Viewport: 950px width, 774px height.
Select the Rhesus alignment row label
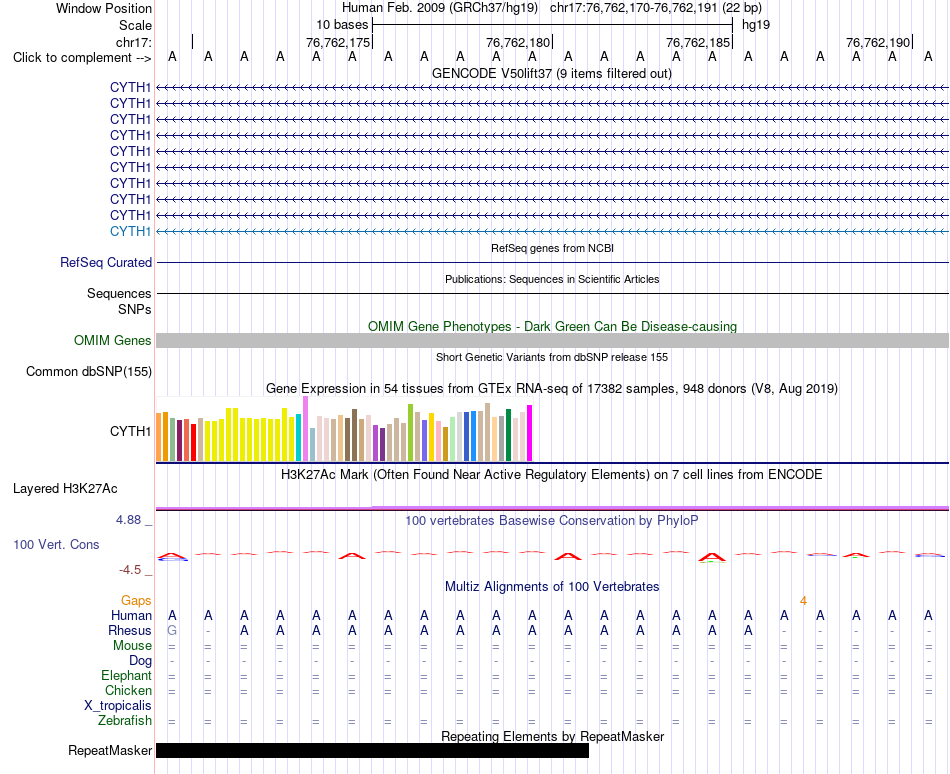[130, 630]
